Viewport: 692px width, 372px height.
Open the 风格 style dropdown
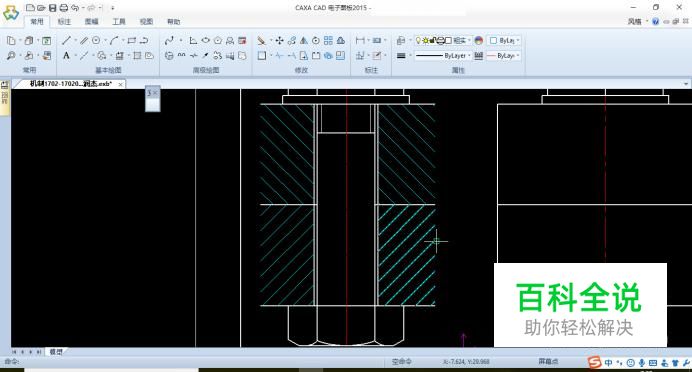point(637,21)
